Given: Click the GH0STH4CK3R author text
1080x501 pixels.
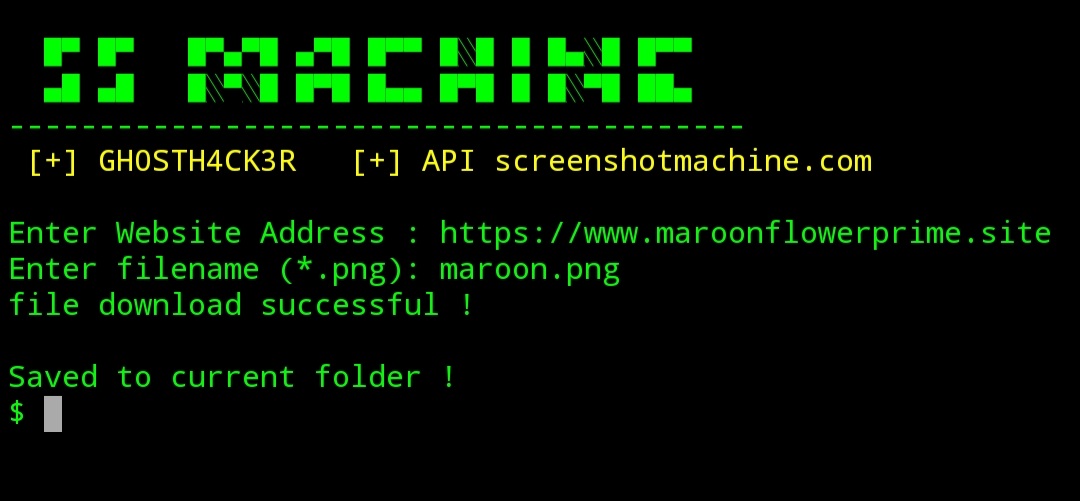Looking at the screenshot, I should (x=198, y=161).
